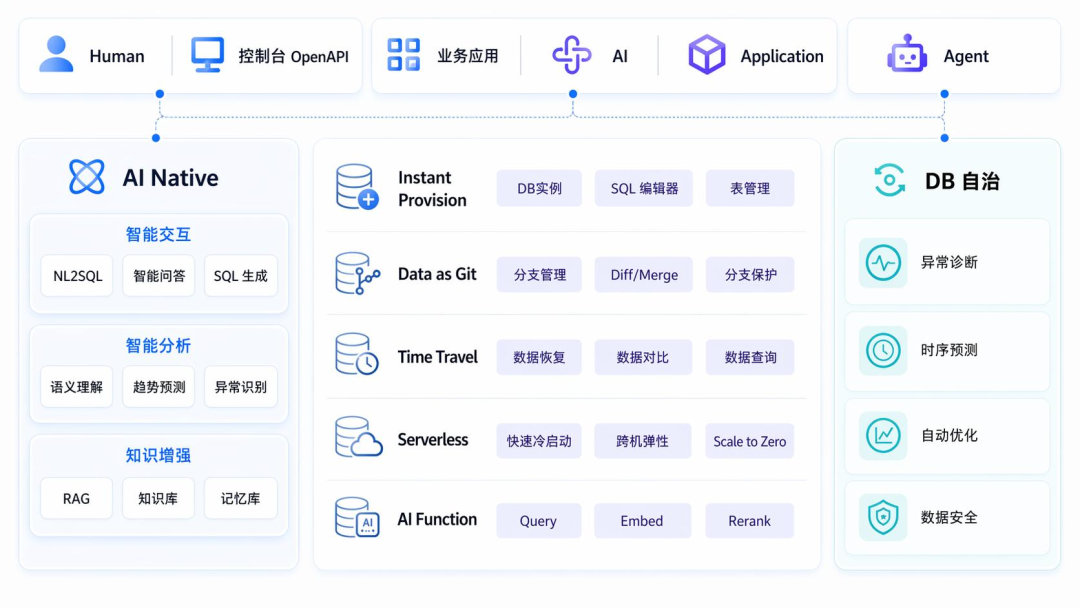
Task: Click the 智能交互 section heading
Action: coord(158,235)
